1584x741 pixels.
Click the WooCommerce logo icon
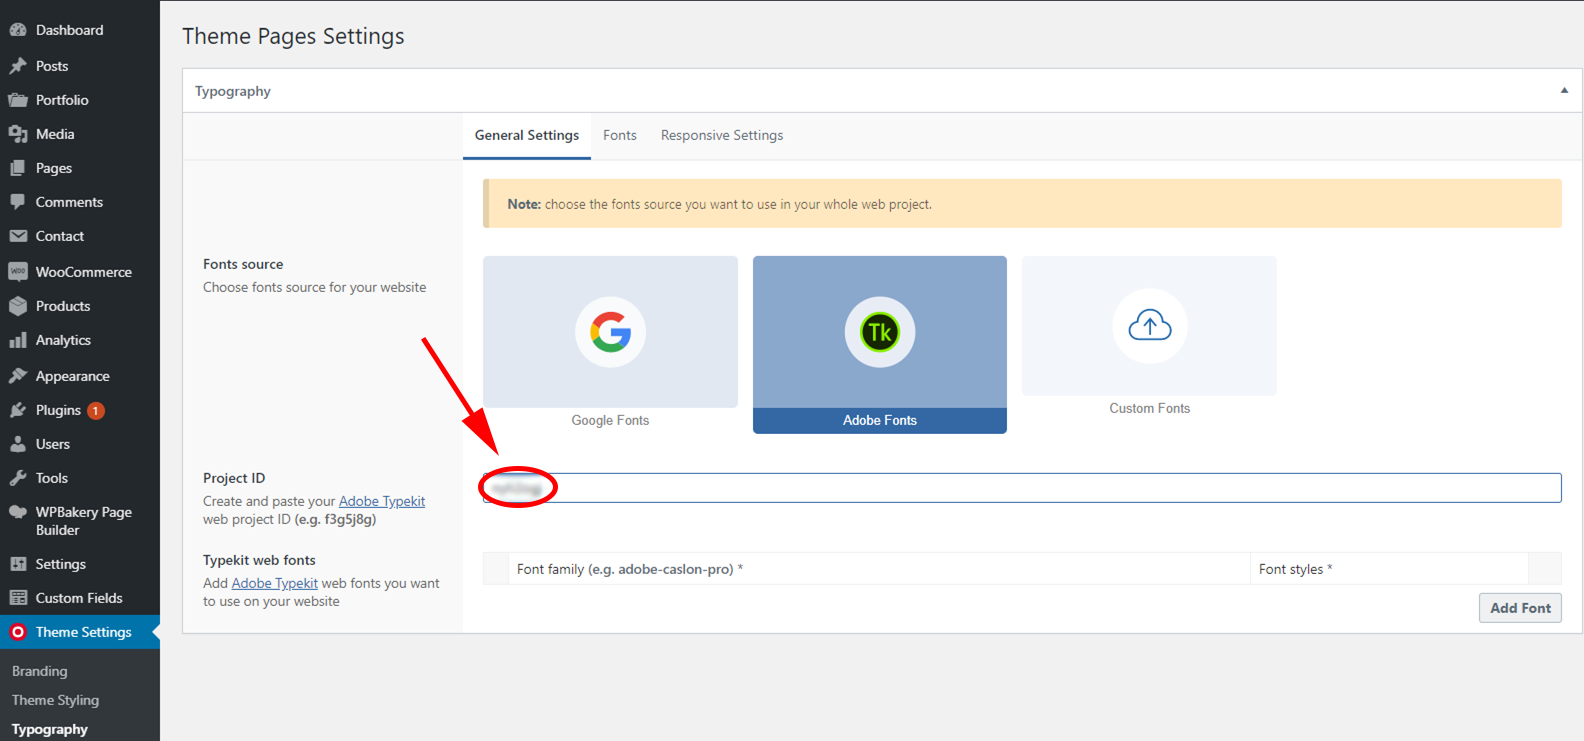click(x=18, y=272)
